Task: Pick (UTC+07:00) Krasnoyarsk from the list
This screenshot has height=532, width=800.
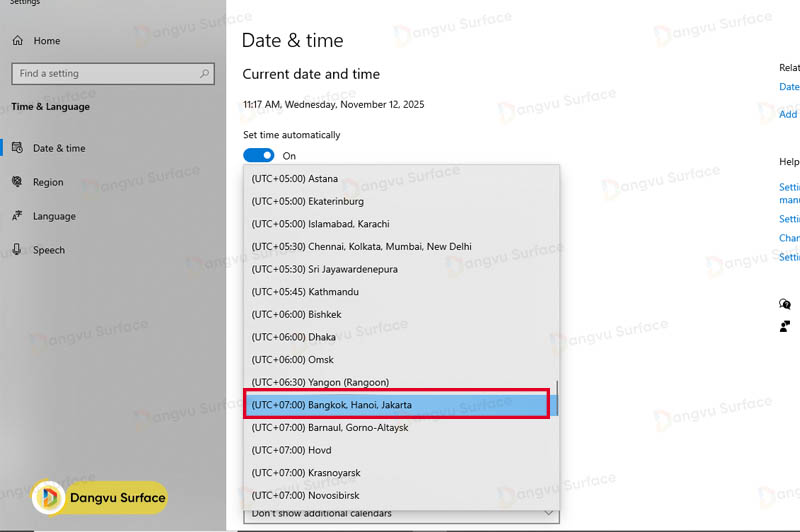Action: coord(306,473)
